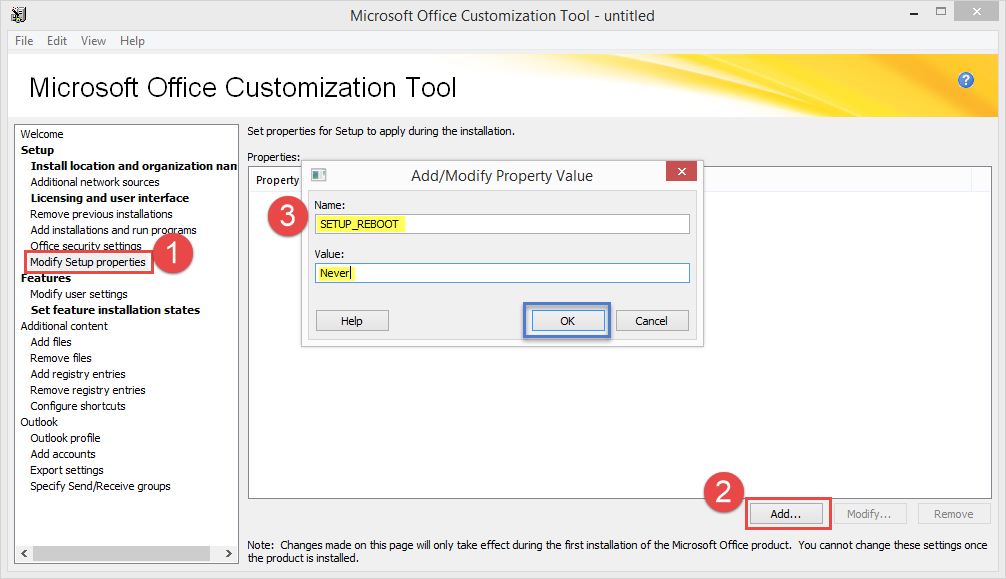
Task: Click the Property column header
Action: pyautogui.click(x=277, y=180)
